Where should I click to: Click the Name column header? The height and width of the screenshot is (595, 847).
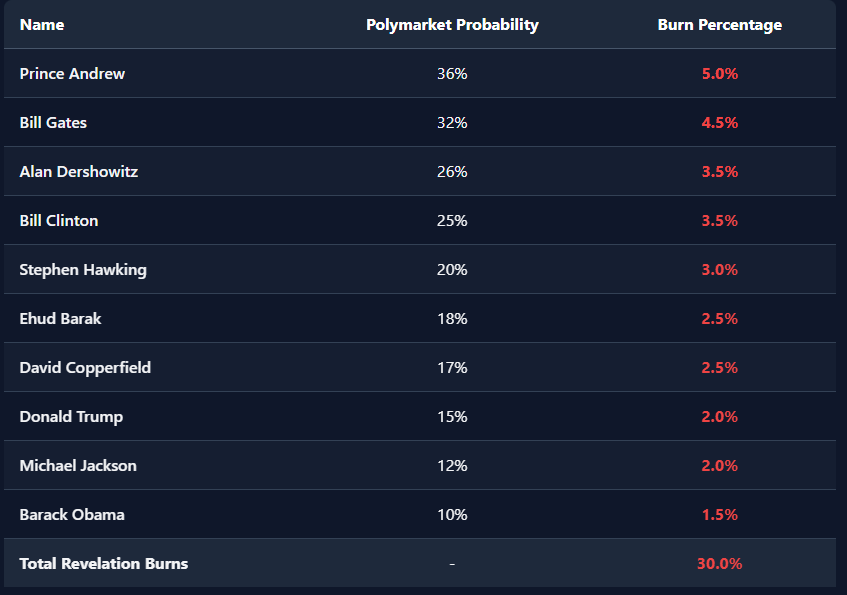pos(42,25)
